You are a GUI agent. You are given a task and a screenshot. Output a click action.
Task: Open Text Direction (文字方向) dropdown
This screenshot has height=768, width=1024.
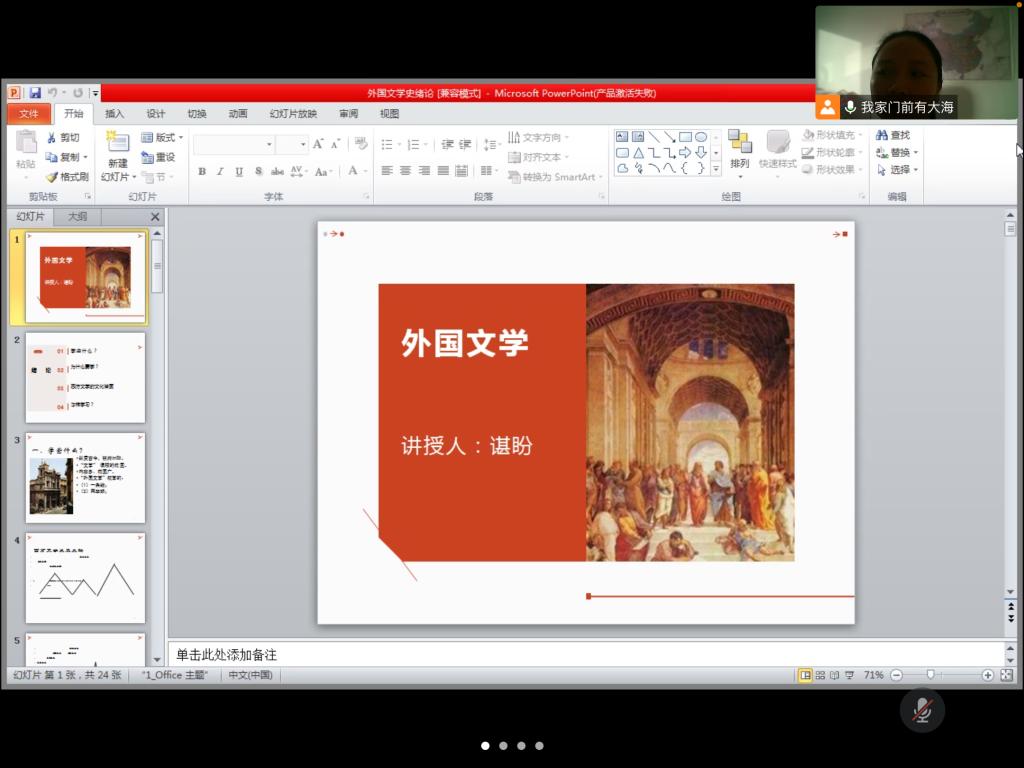(x=539, y=137)
